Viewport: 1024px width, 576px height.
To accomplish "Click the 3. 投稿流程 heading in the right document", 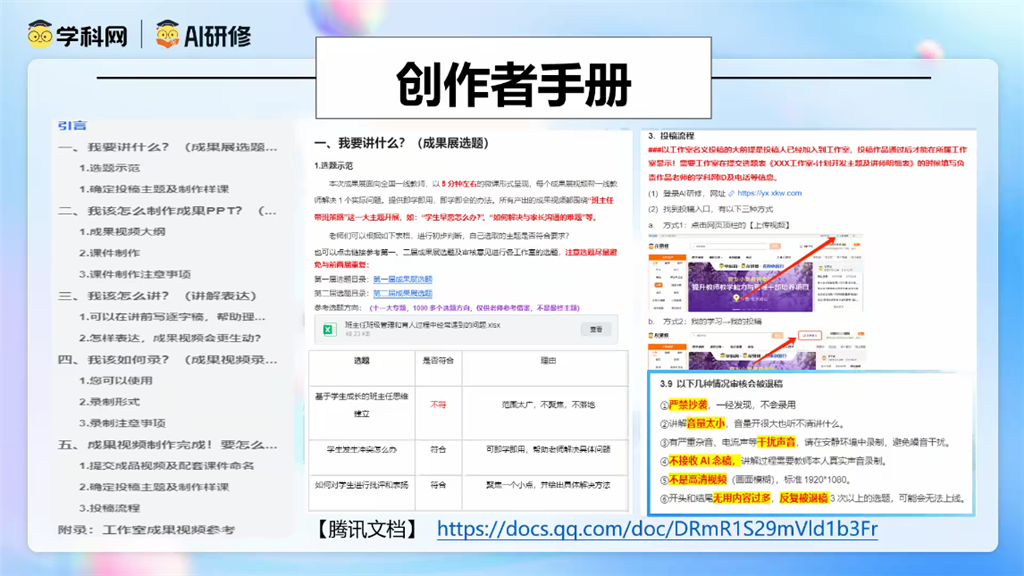I will click(671, 136).
